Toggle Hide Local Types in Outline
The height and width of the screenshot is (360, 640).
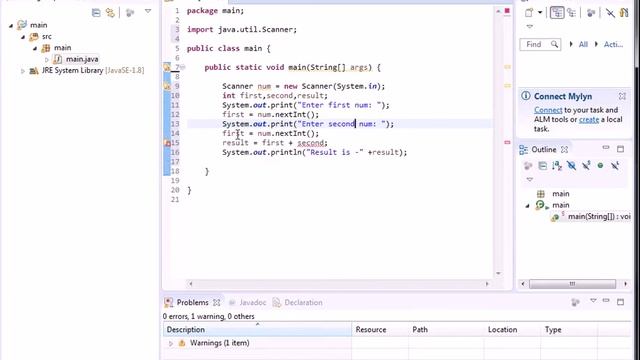615,165
